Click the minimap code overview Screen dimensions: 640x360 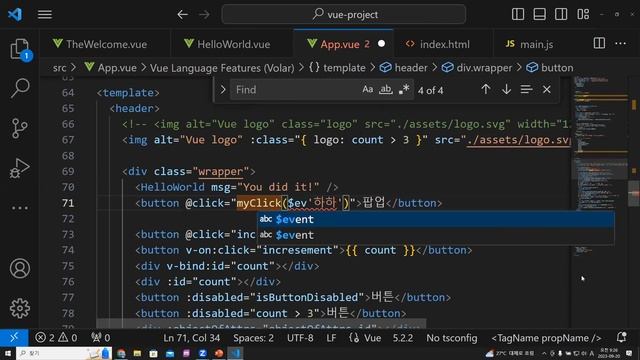[600, 167]
